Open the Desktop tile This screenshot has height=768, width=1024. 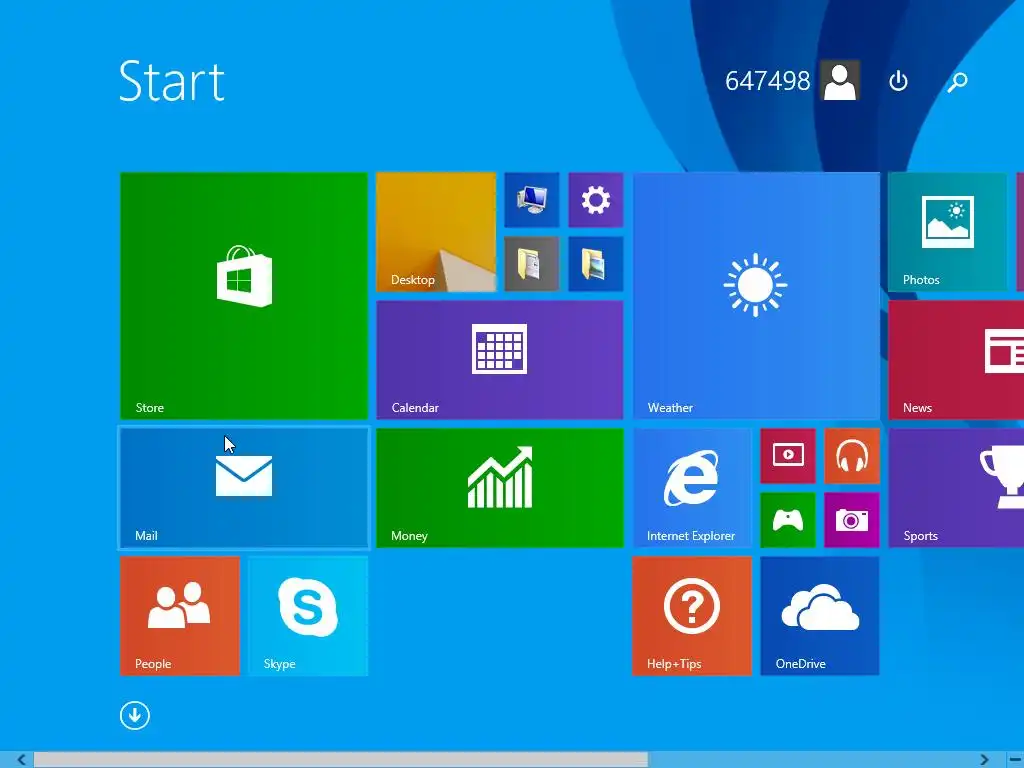tap(436, 231)
